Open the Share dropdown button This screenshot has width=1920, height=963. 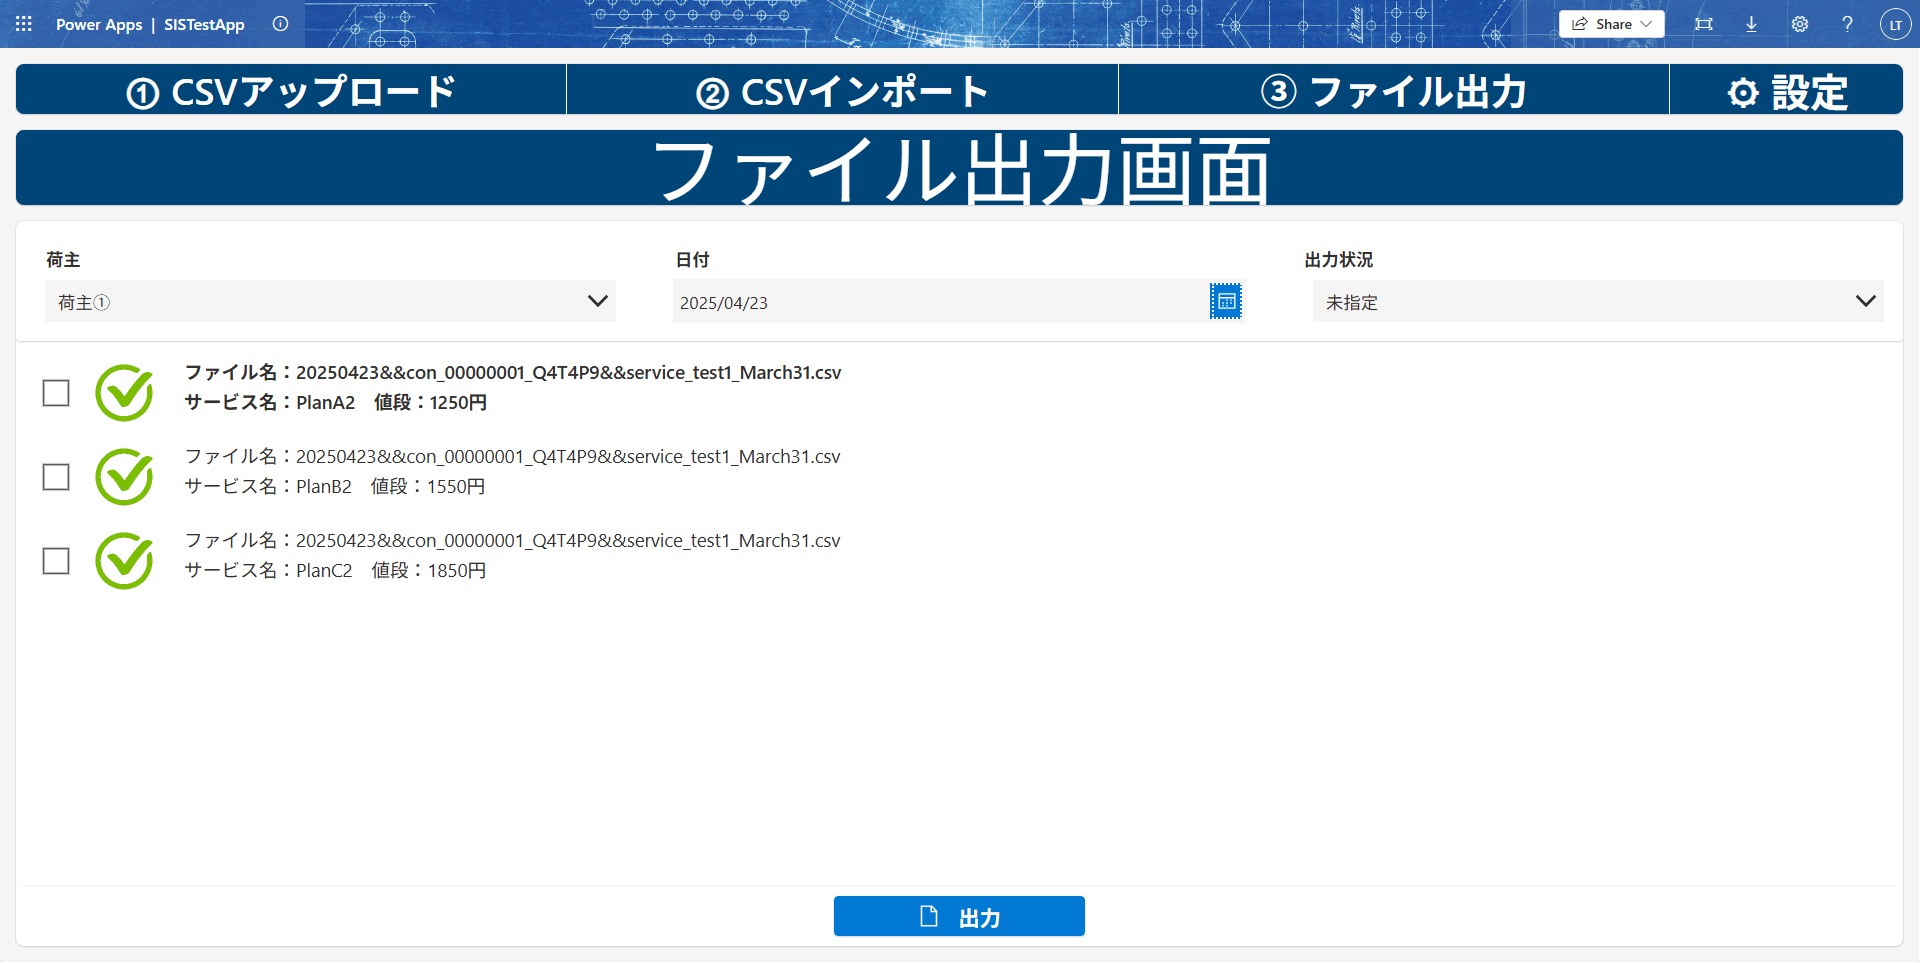click(1611, 24)
